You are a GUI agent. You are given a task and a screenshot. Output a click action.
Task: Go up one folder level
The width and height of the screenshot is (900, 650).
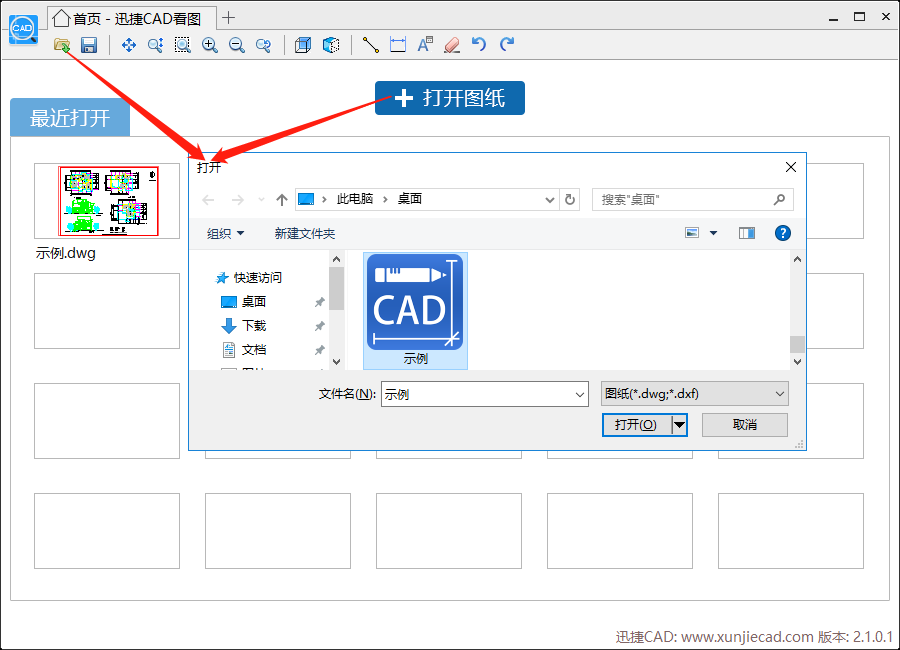(x=281, y=199)
